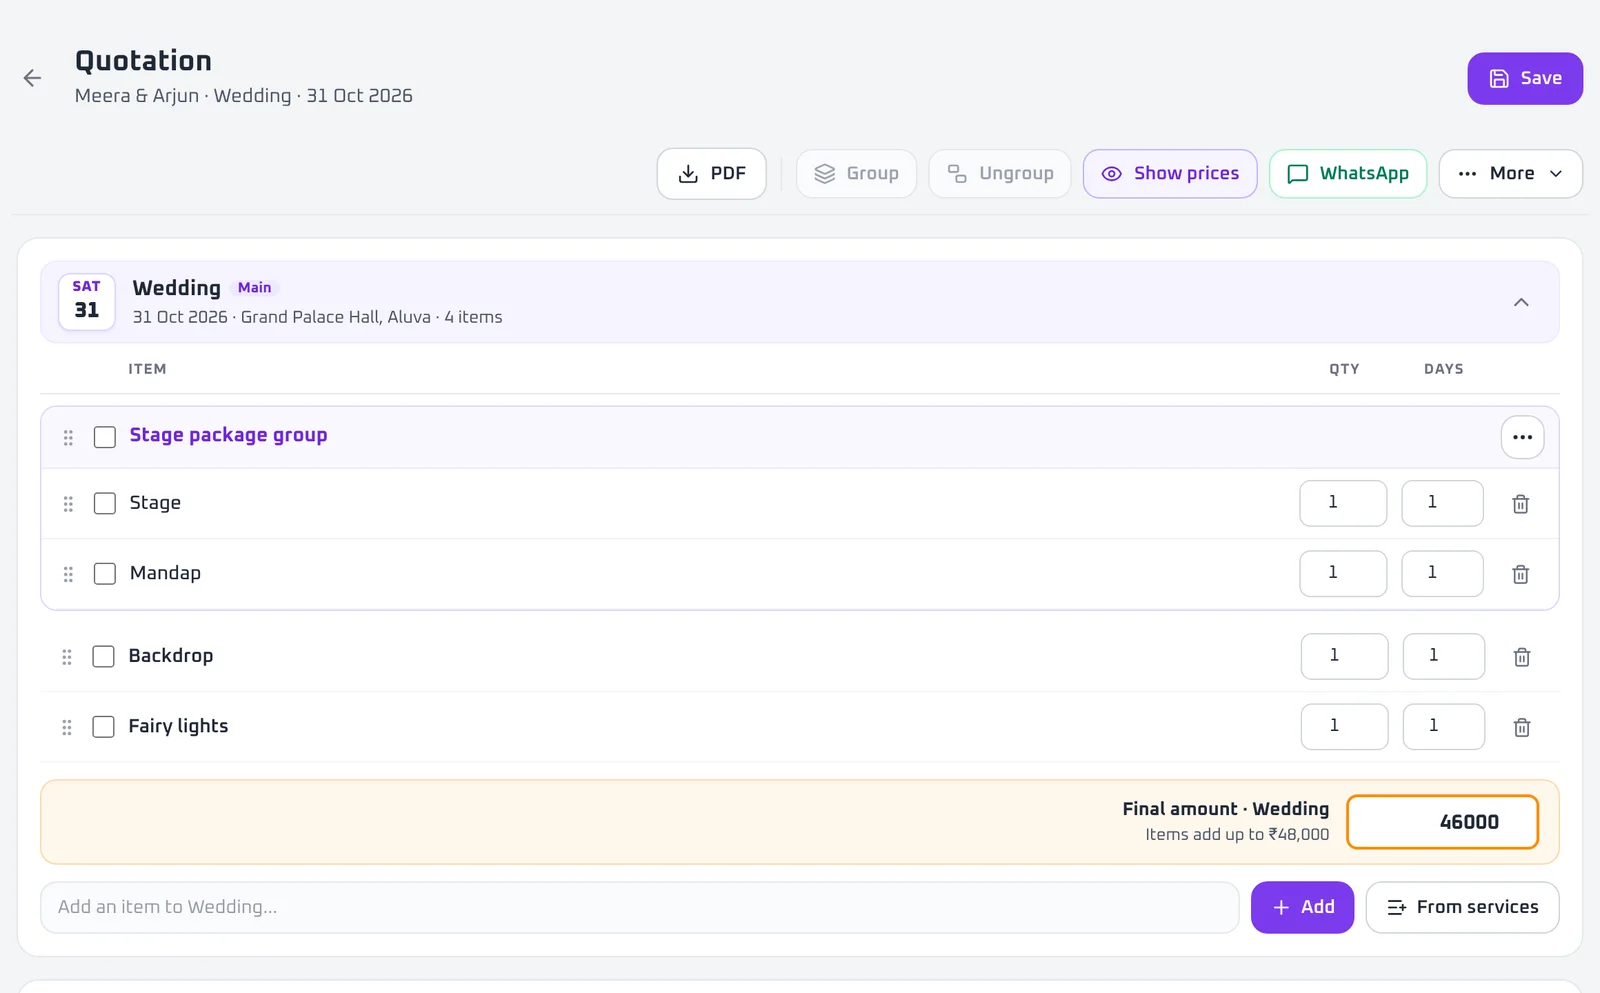1600x993 pixels.
Task: Delete the Stage item with trash icon
Action: (1520, 504)
